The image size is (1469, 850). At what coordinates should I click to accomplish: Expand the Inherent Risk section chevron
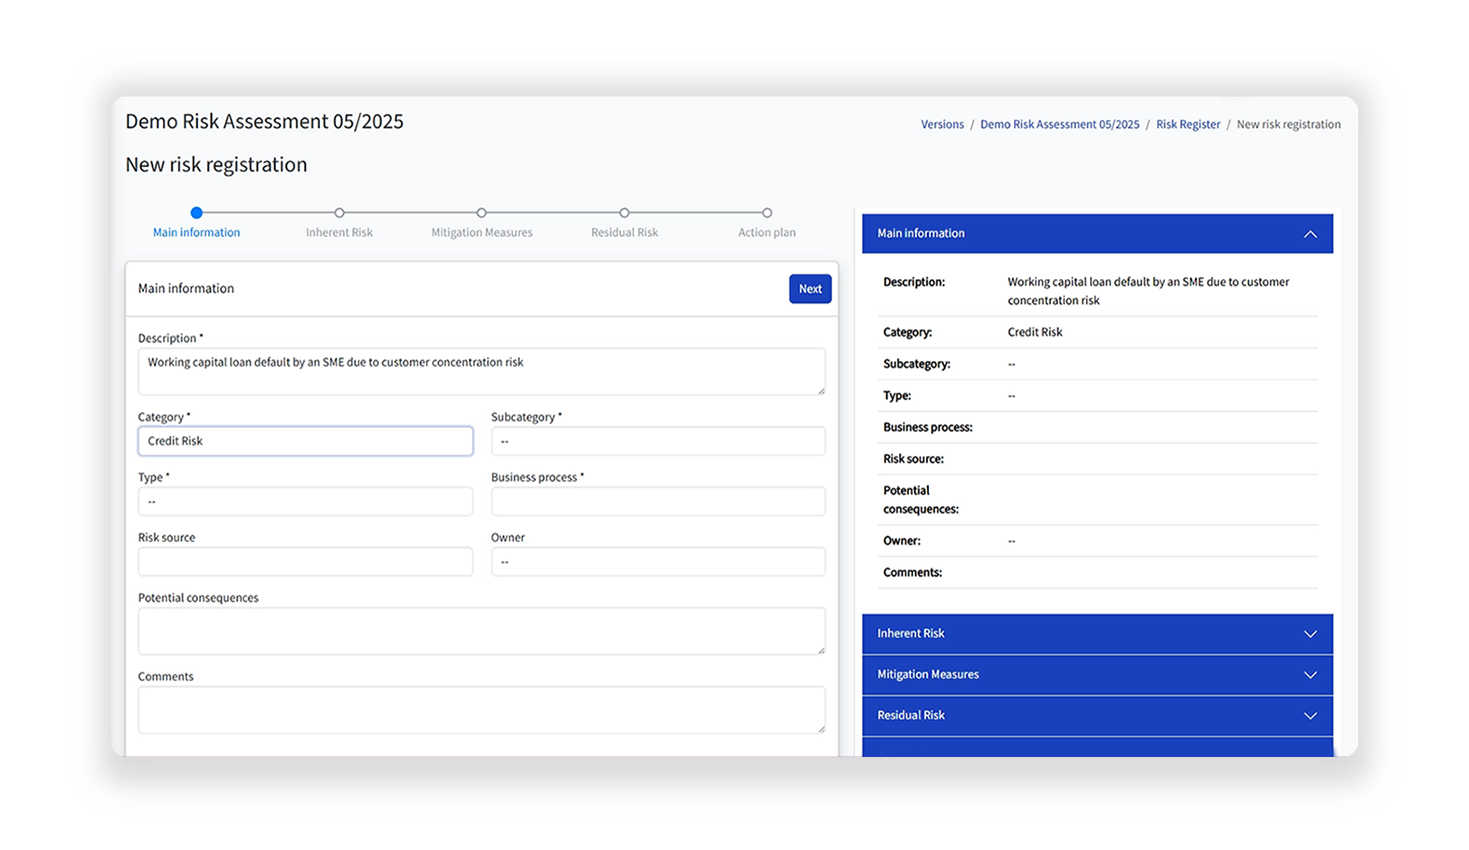pos(1309,634)
